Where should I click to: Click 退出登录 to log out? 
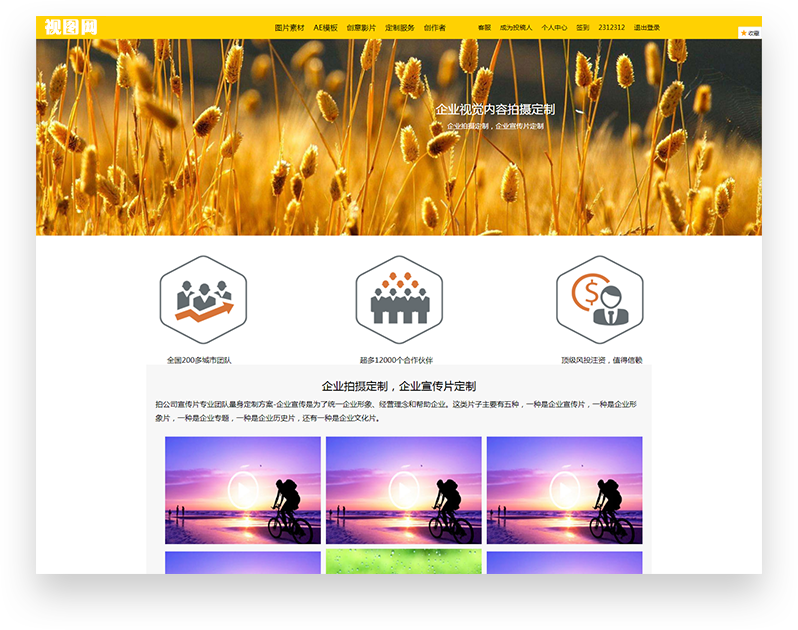point(647,27)
